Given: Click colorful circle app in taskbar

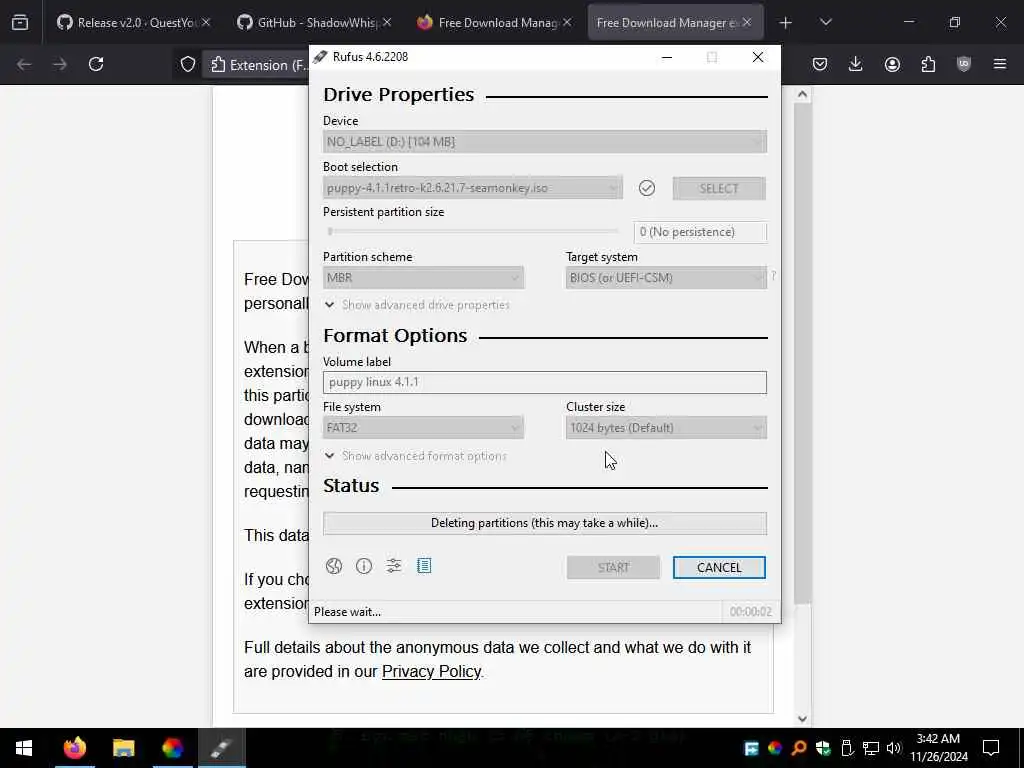Looking at the screenshot, I should tap(172, 748).
